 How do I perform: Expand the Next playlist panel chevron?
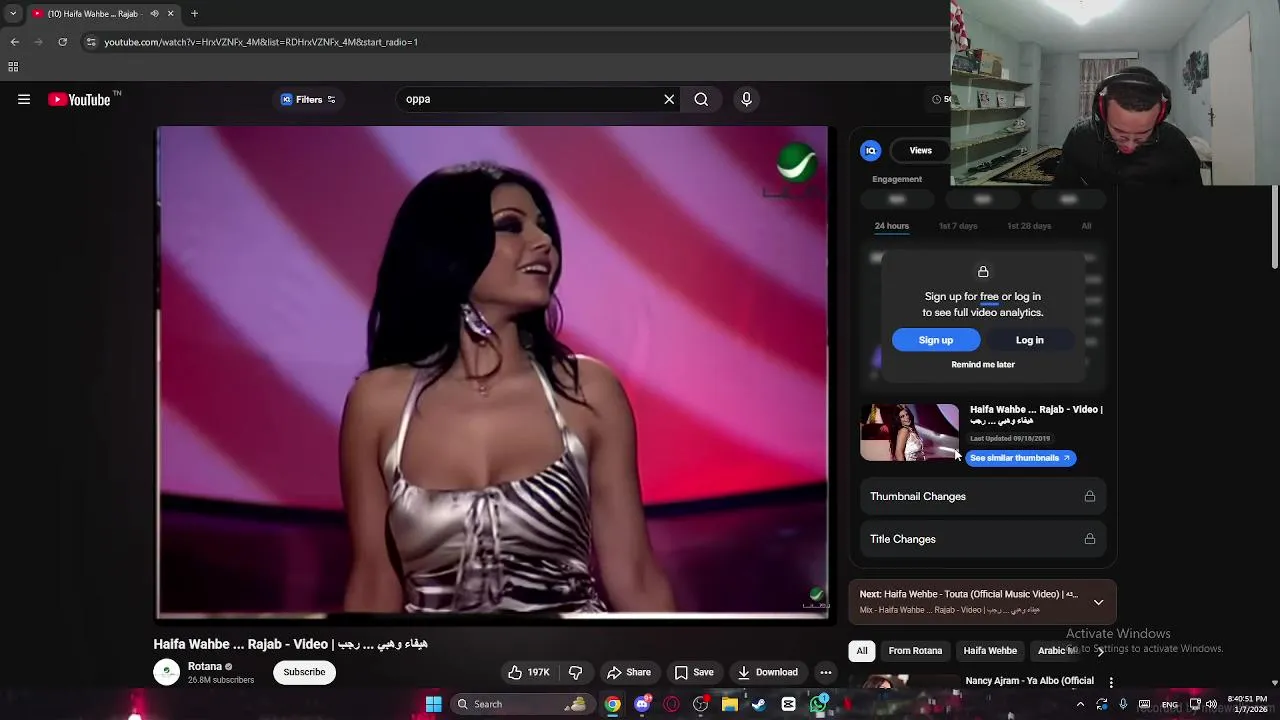click(x=1098, y=602)
